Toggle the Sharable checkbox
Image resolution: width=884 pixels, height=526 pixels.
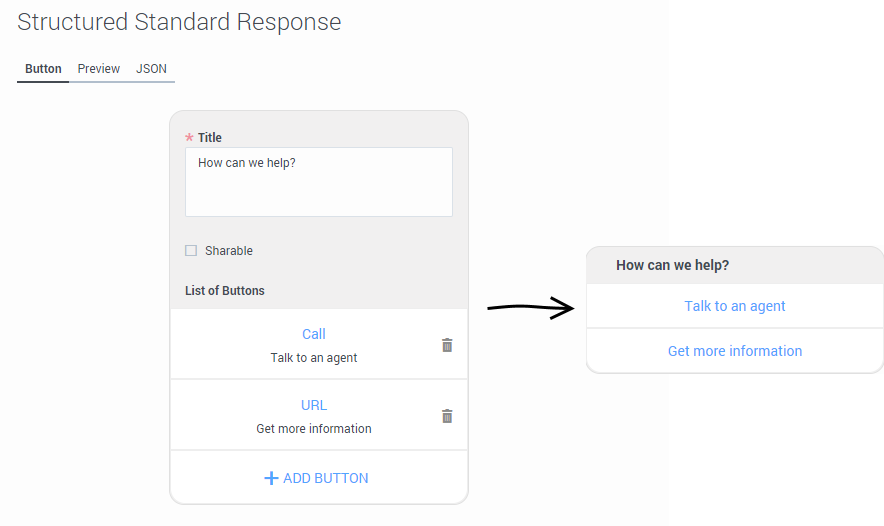tap(191, 251)
